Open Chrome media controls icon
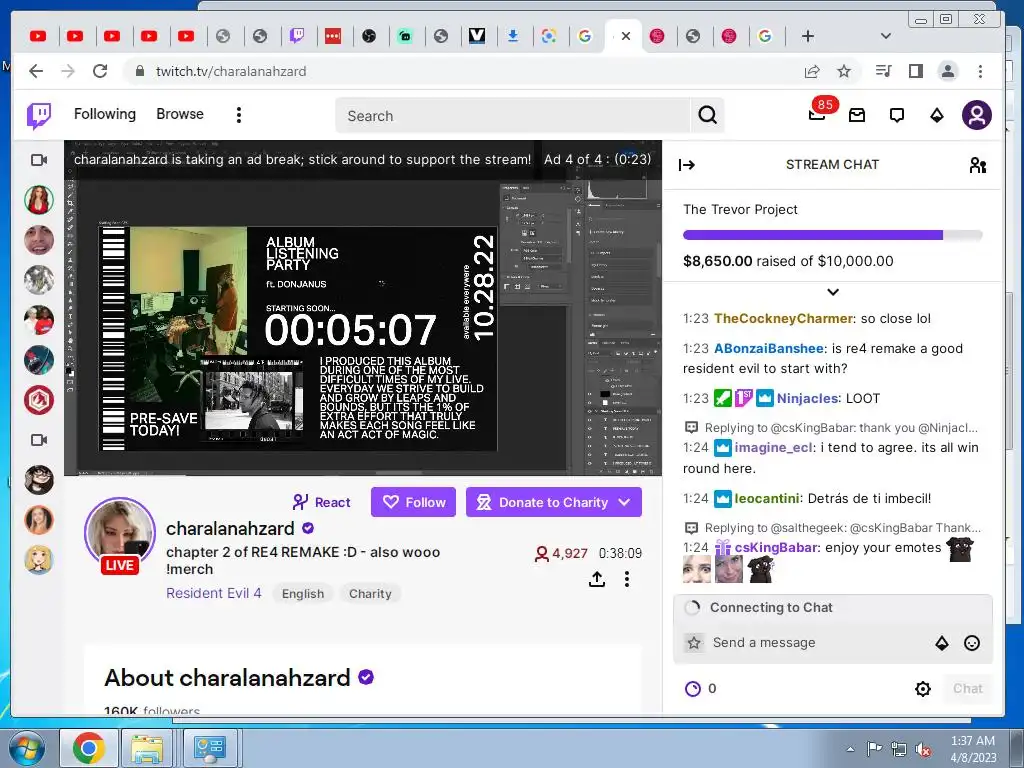The height and width of the screenshot is (768, 1024). [x=883, y=71]
